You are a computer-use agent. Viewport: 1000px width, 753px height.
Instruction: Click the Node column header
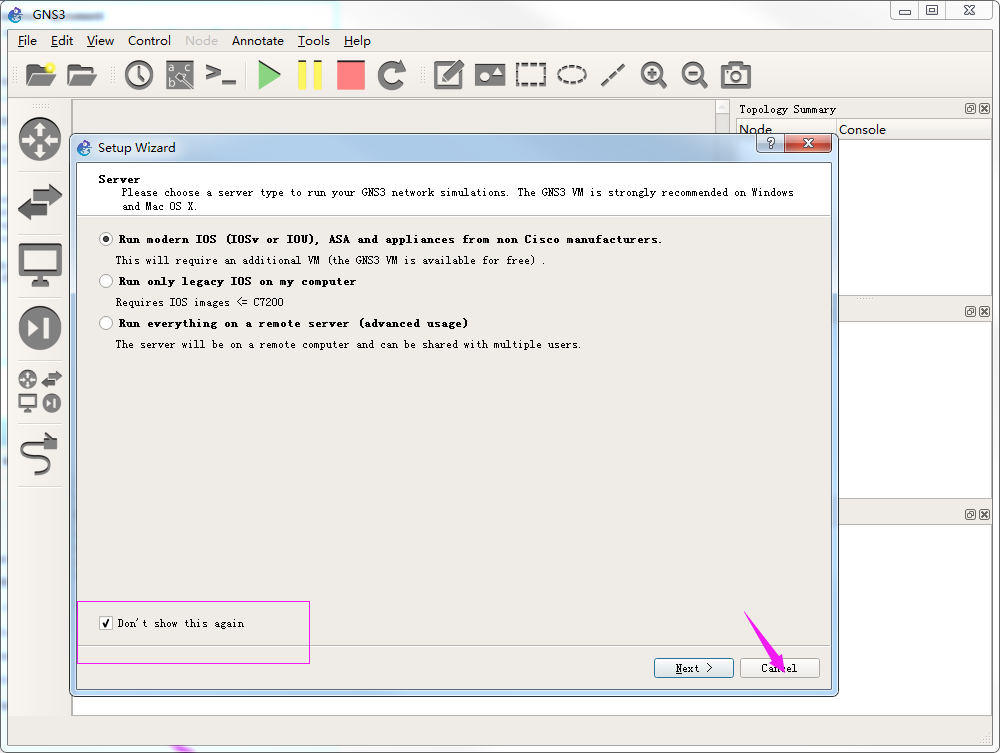[x=786, y=129]
